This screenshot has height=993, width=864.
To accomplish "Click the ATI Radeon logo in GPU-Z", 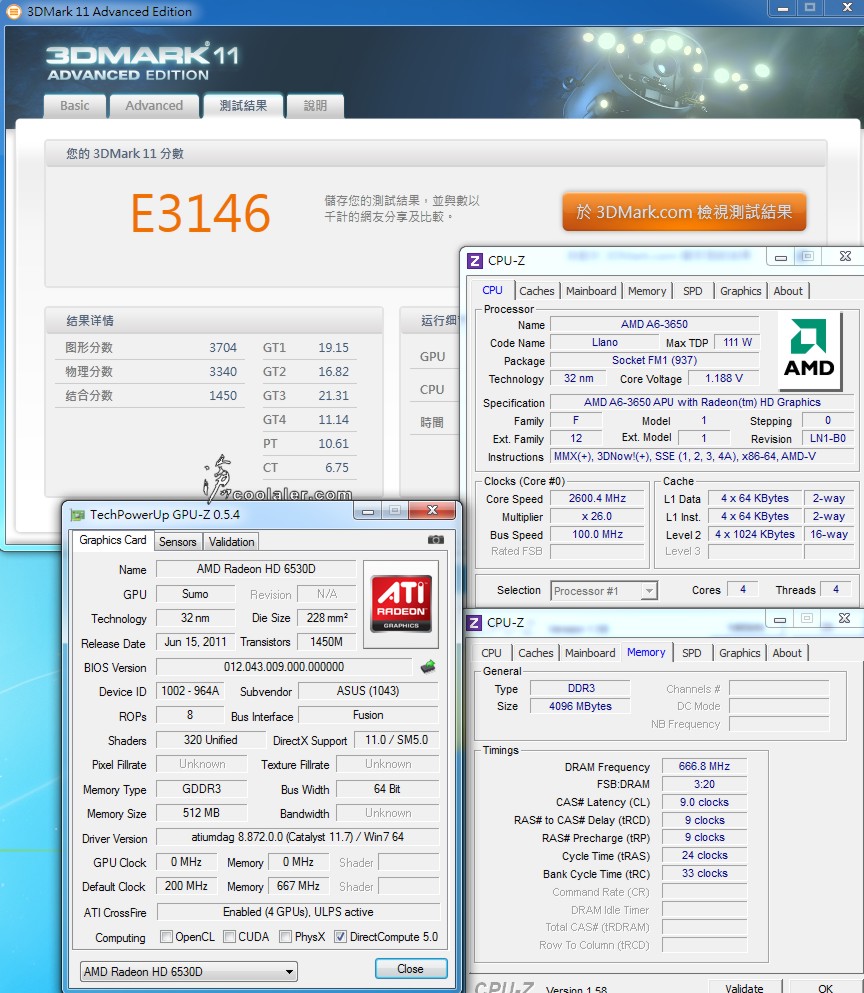I will [401, 604].
